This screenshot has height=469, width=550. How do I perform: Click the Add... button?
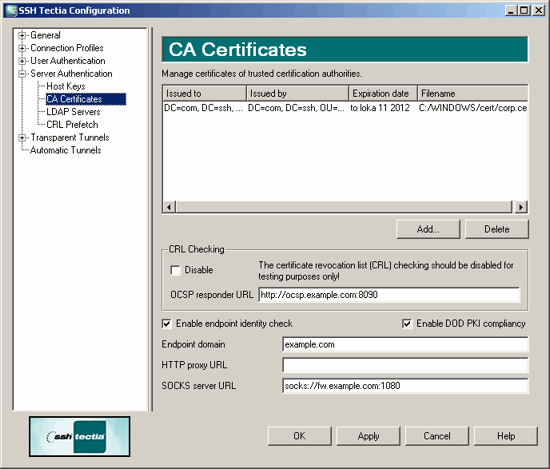tap(428, 229)
